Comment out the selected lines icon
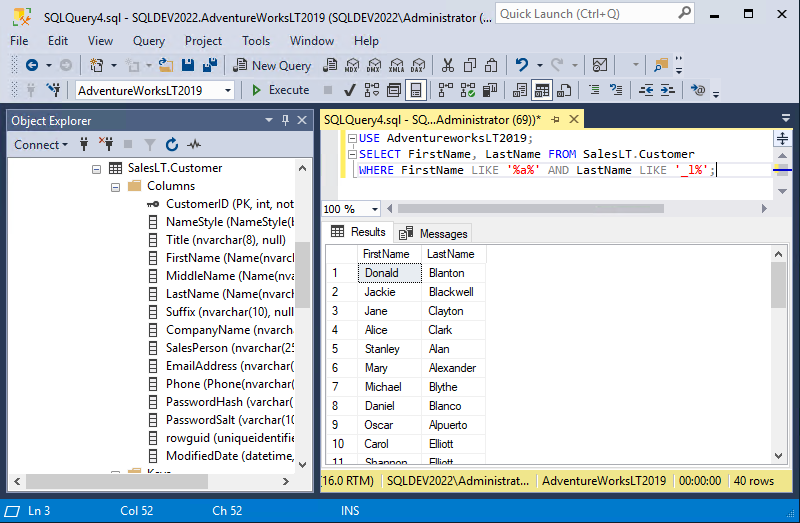Image resolution: width=800 pixels, height=523 pixels. click(x=594, y=90)
